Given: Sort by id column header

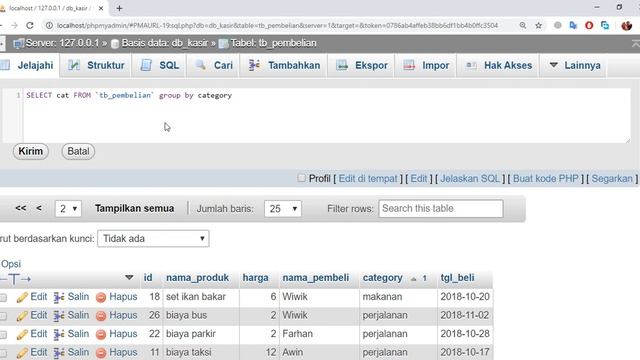Looking at the screenshot, I should tap(148, 278).
